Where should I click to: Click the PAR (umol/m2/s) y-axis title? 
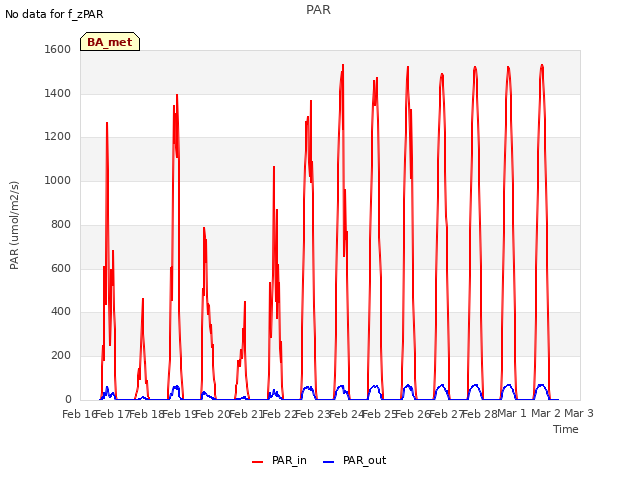coord(14,225)
